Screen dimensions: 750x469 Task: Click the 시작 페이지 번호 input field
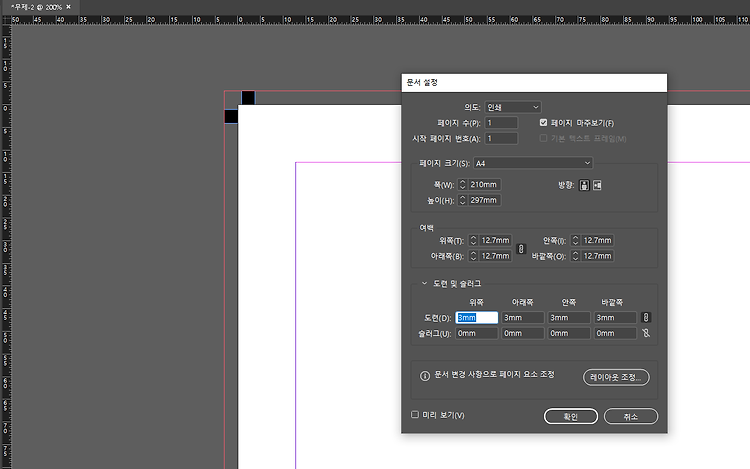click(501, 139)
